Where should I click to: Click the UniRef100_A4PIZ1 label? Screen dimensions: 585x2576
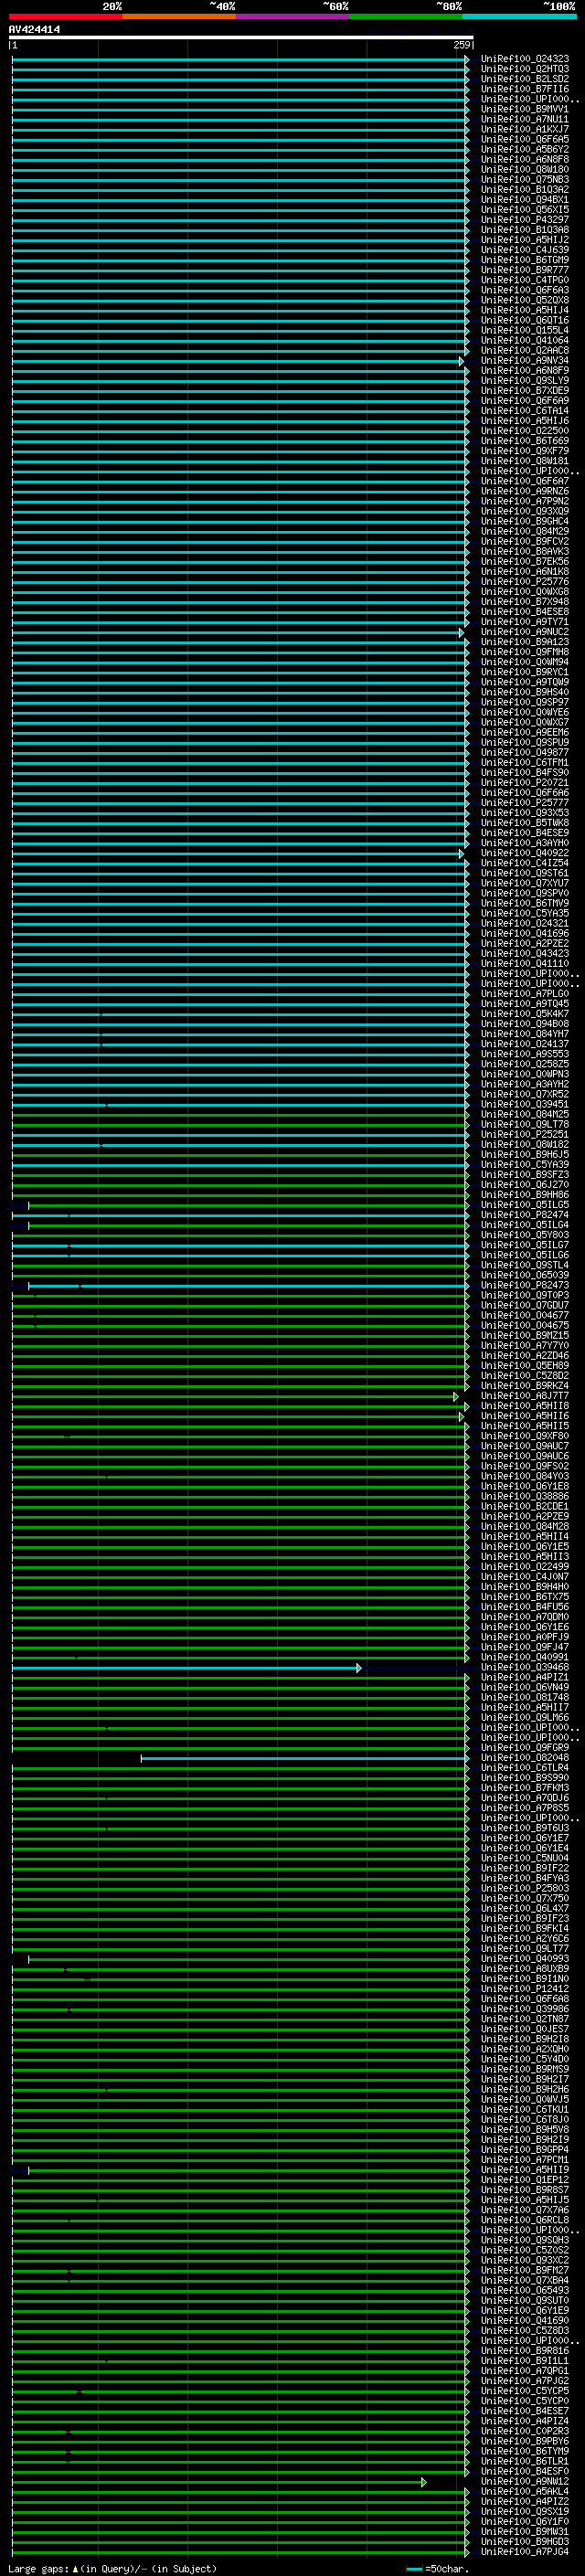pos(525,1677)
